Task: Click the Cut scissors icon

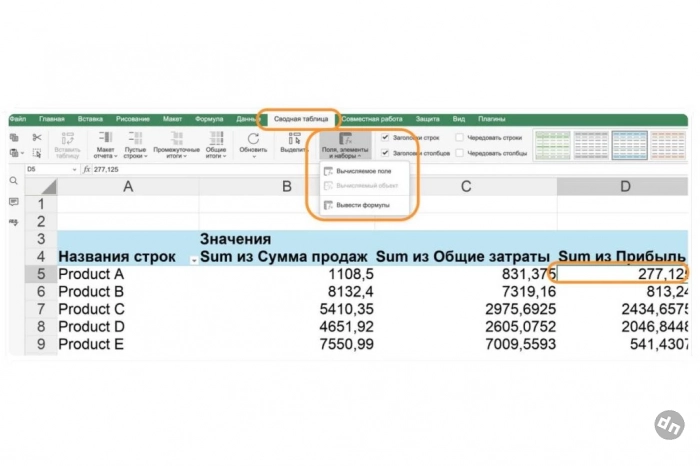Action: (x=36, y=138)
